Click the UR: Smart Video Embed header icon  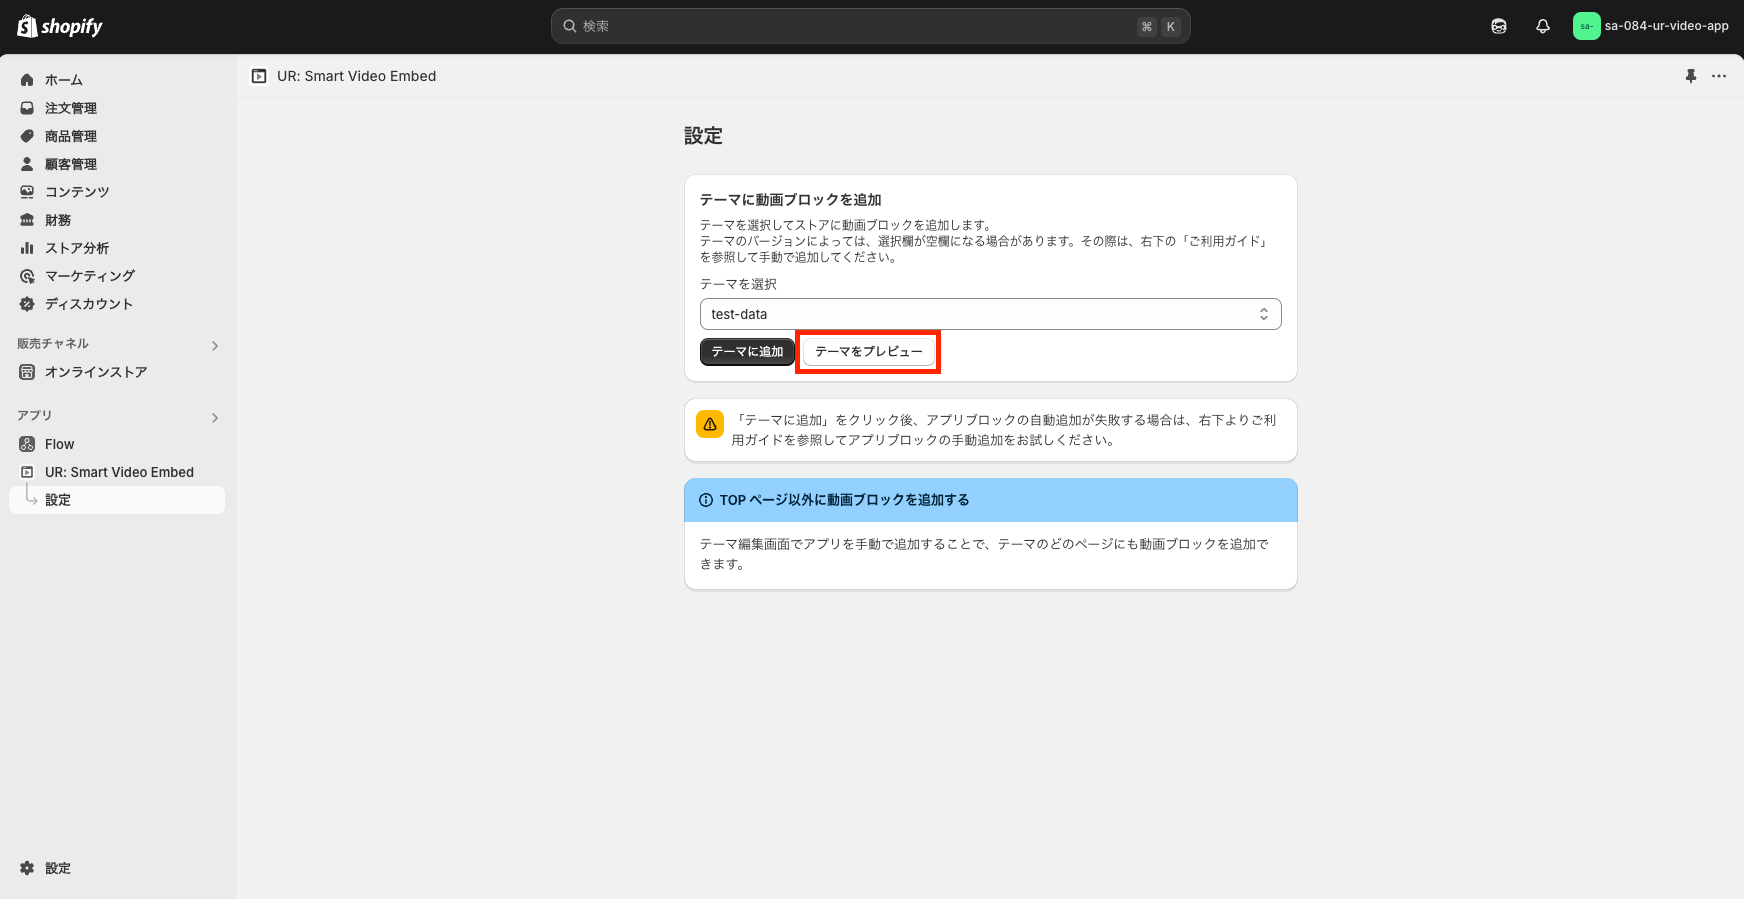pyautogui.click(x=259, y=76)
